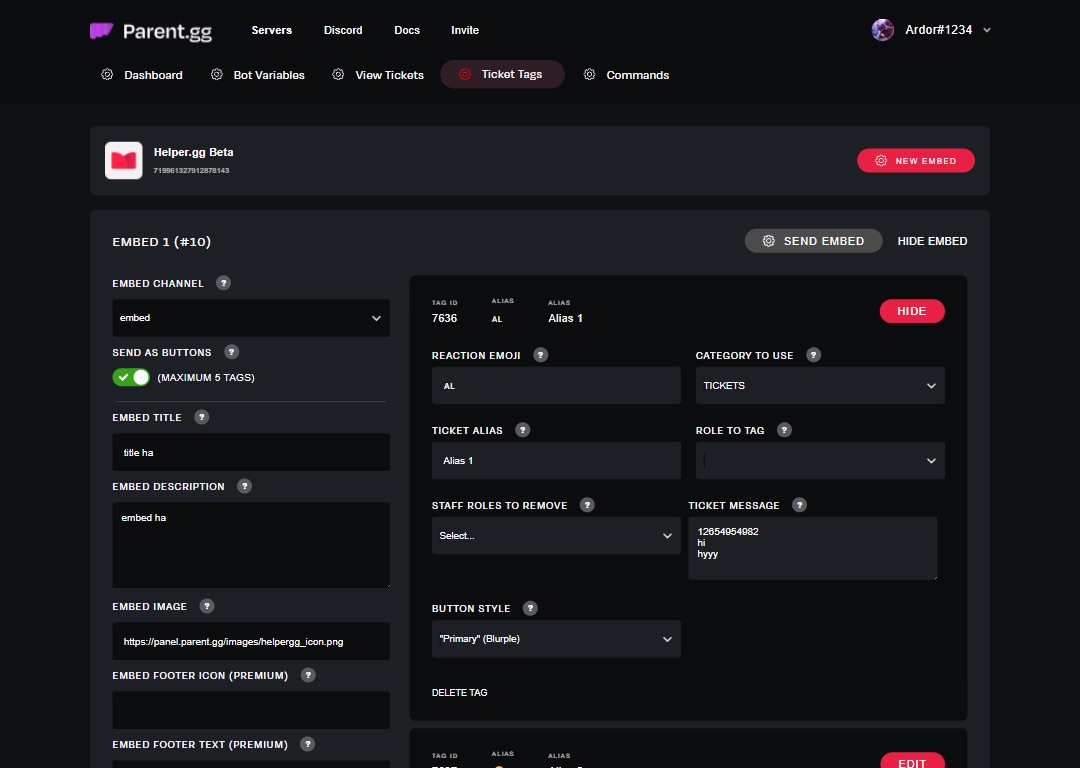Click the Helper.gg Beta server name
1080x768 pixels.
194,152
